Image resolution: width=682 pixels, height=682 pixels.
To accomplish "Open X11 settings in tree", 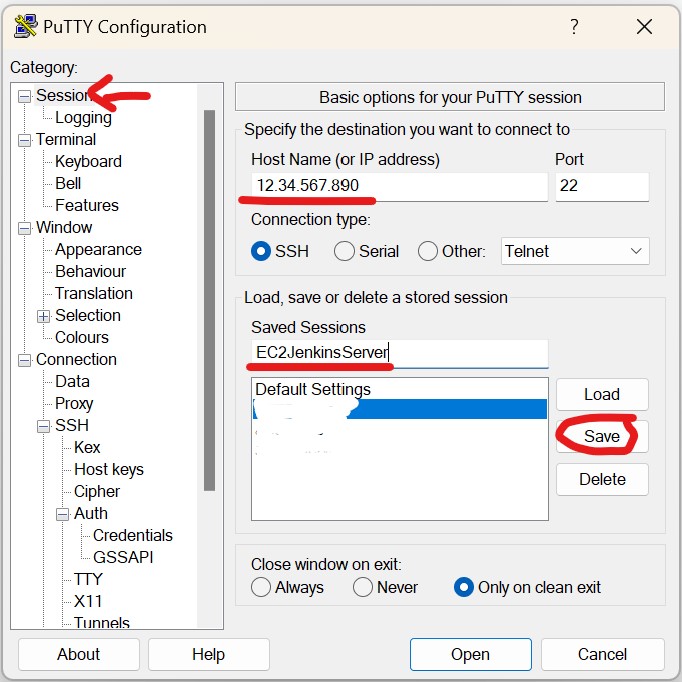I will [x=88, y=602].
